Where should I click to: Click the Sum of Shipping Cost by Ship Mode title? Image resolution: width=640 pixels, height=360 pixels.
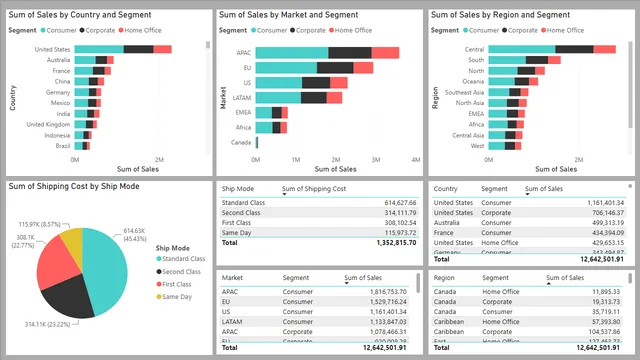click(x=74, y=187)
